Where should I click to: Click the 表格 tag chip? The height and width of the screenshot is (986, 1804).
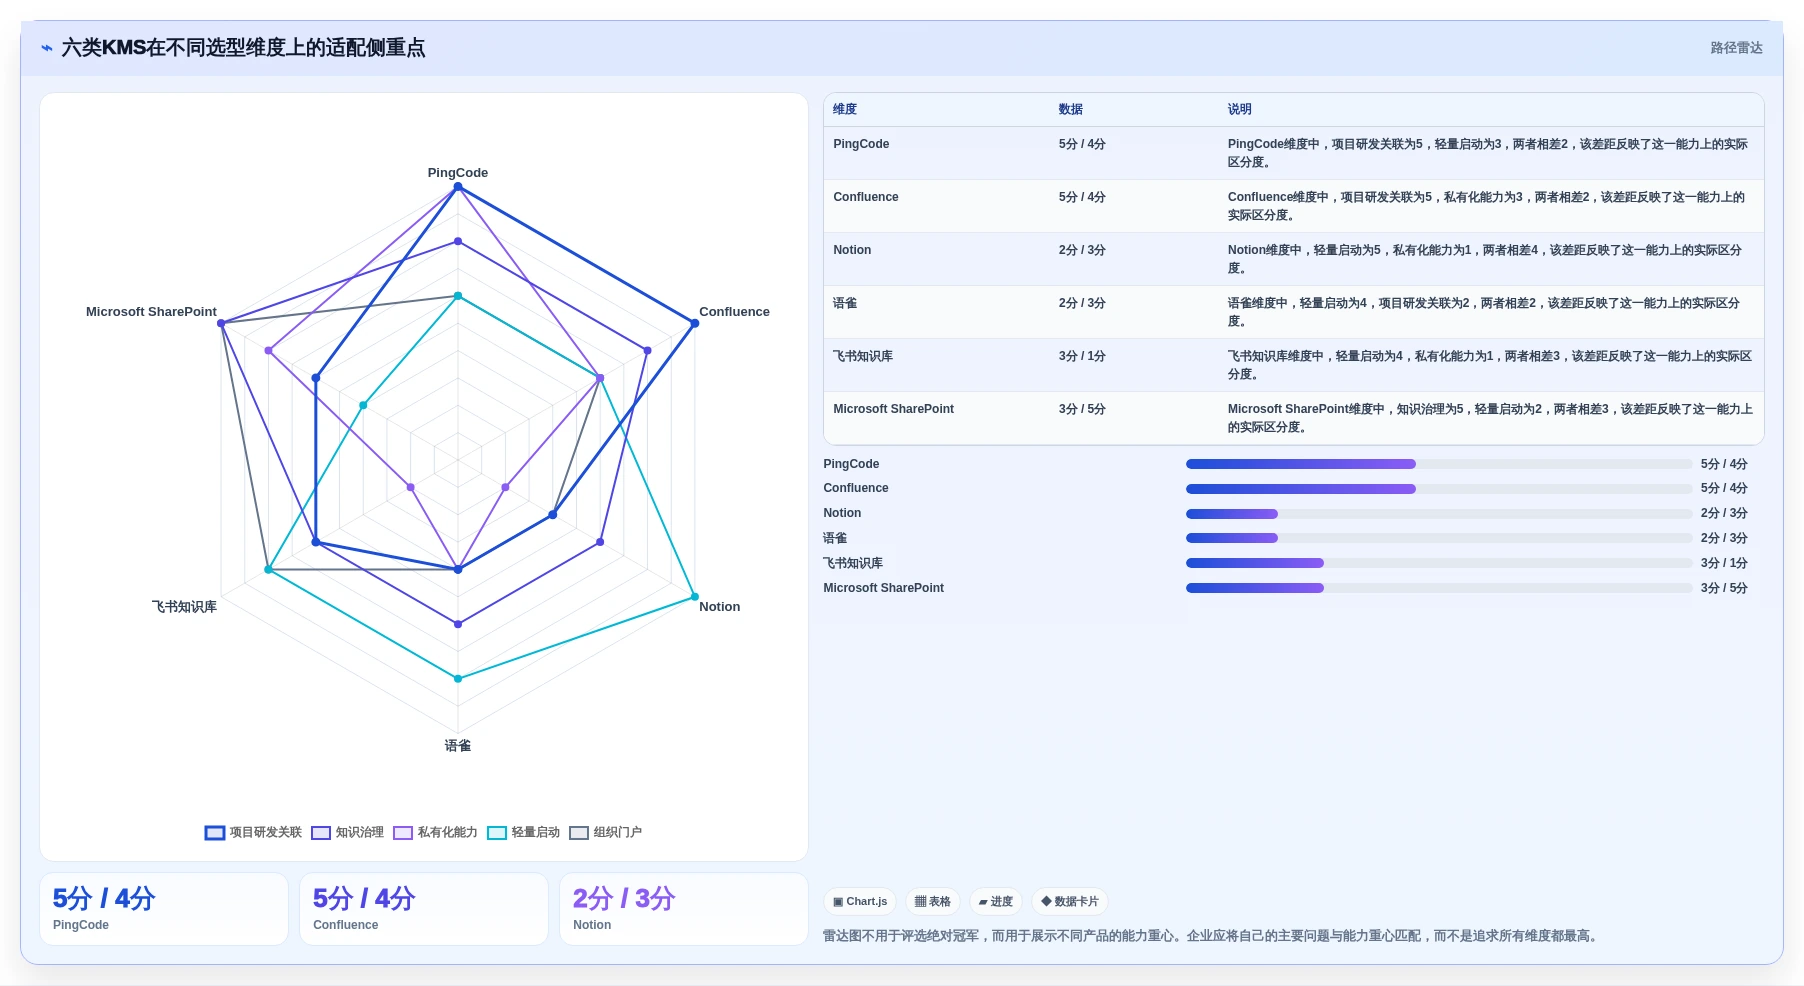[933, 901]
